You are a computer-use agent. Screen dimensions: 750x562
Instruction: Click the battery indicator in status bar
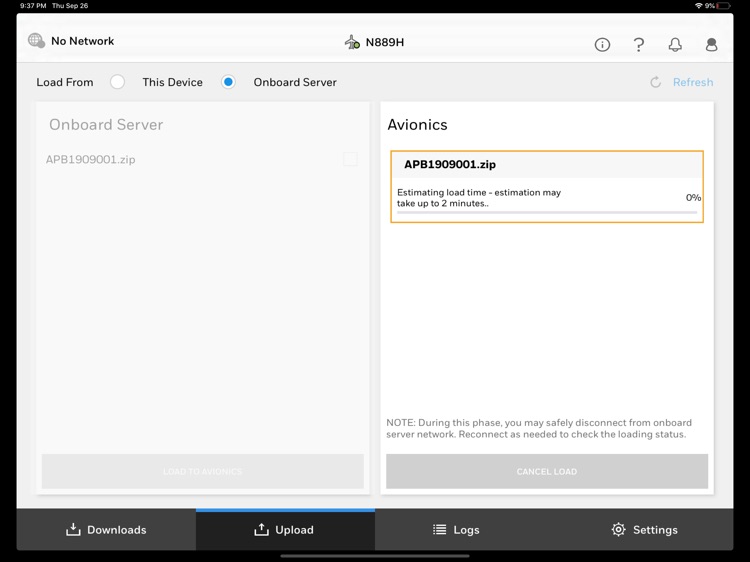pyautogui.click(x=723, y=6)
